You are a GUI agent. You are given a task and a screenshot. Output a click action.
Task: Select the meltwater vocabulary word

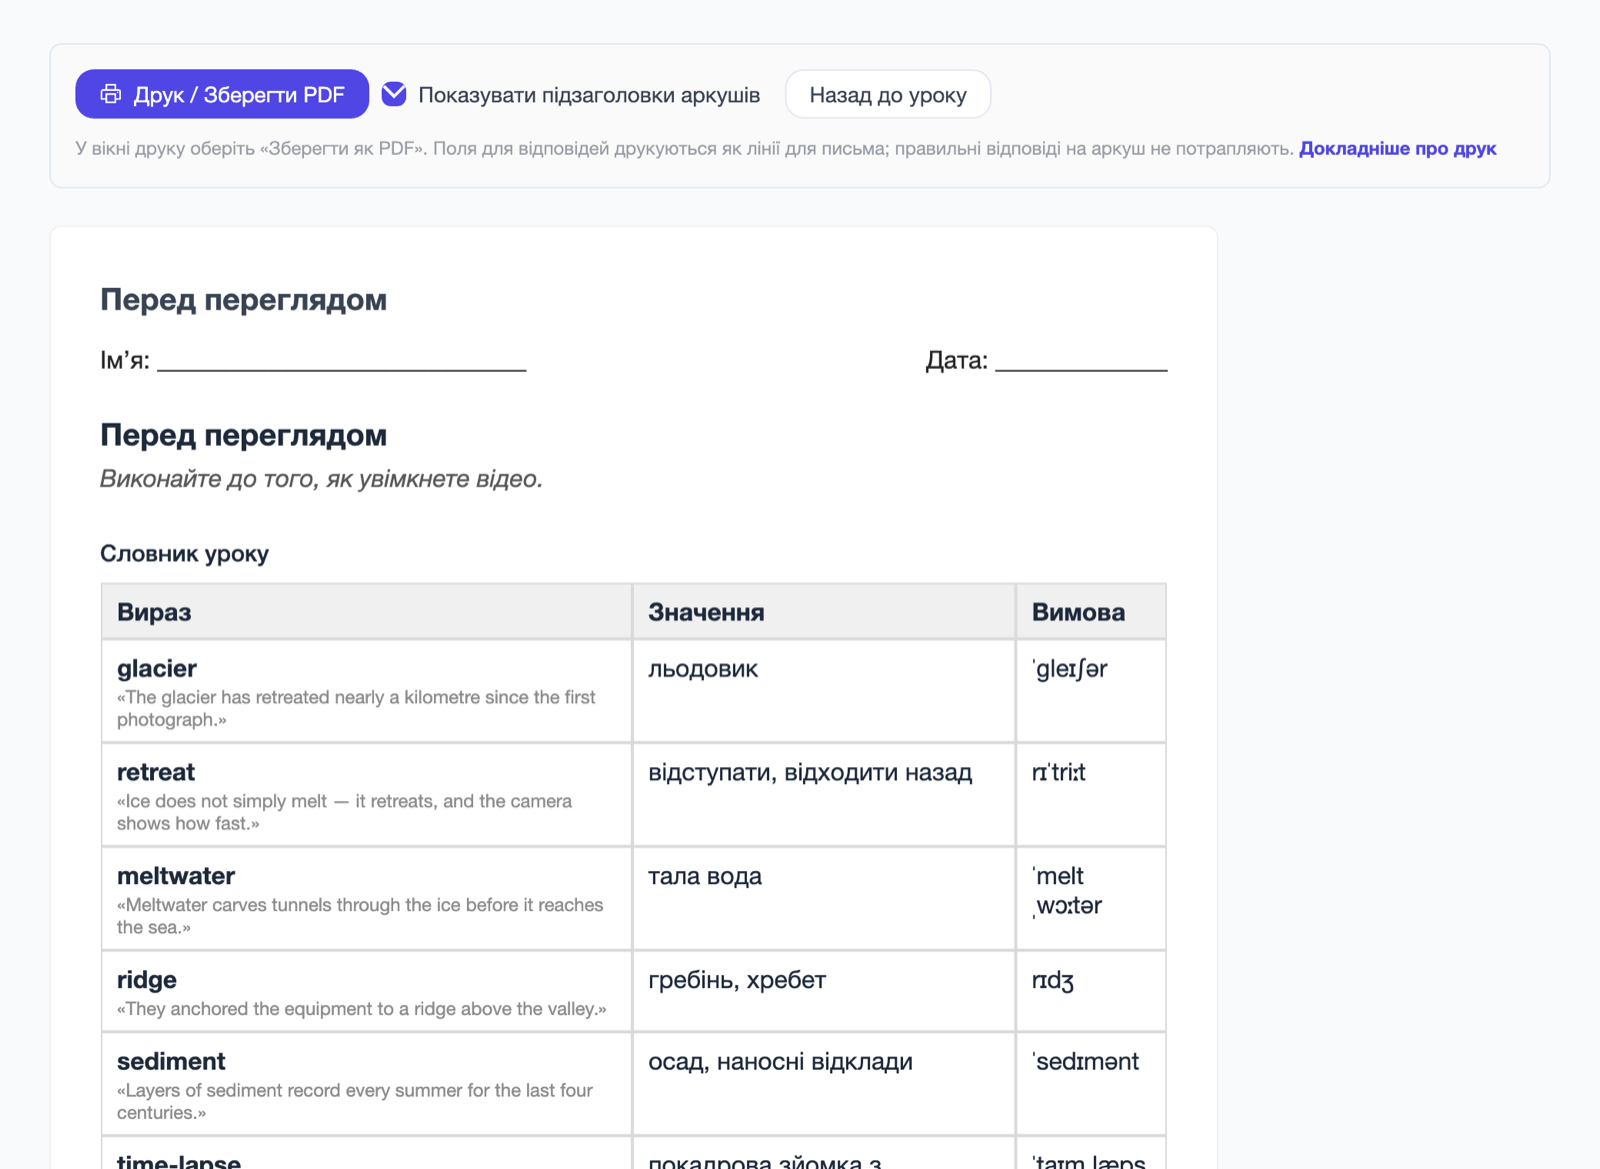pyautogui.click(x=176, y=876)
